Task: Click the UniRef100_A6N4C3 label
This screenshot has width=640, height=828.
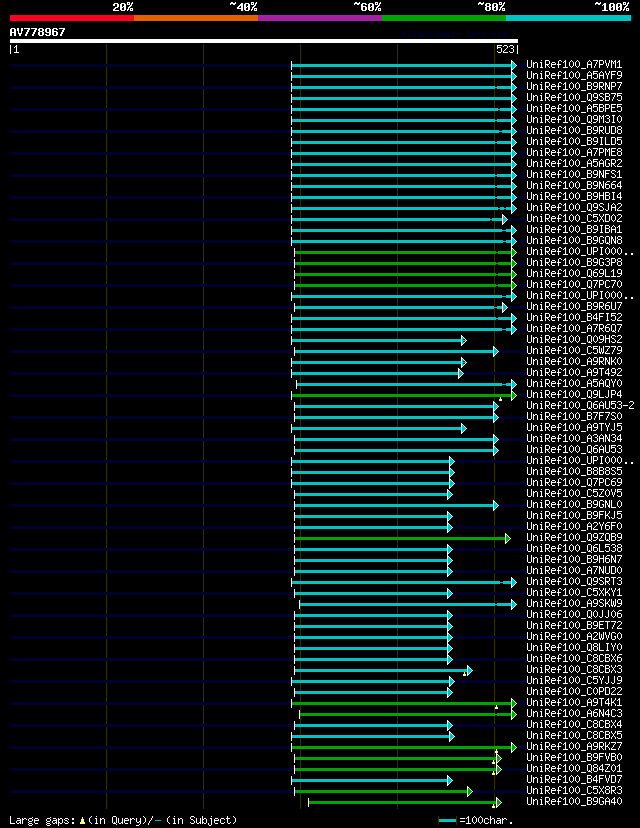Action: [x=574, y=713]
